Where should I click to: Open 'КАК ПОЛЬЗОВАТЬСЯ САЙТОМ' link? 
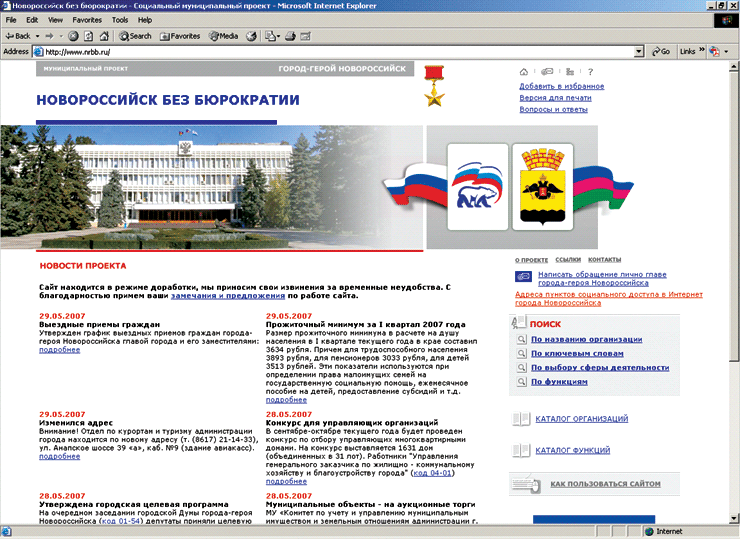pos(605,484)
